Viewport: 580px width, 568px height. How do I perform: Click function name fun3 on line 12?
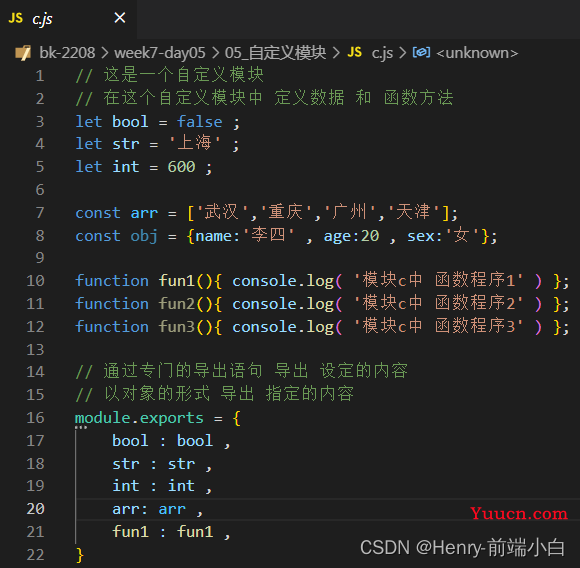(177, 327)
